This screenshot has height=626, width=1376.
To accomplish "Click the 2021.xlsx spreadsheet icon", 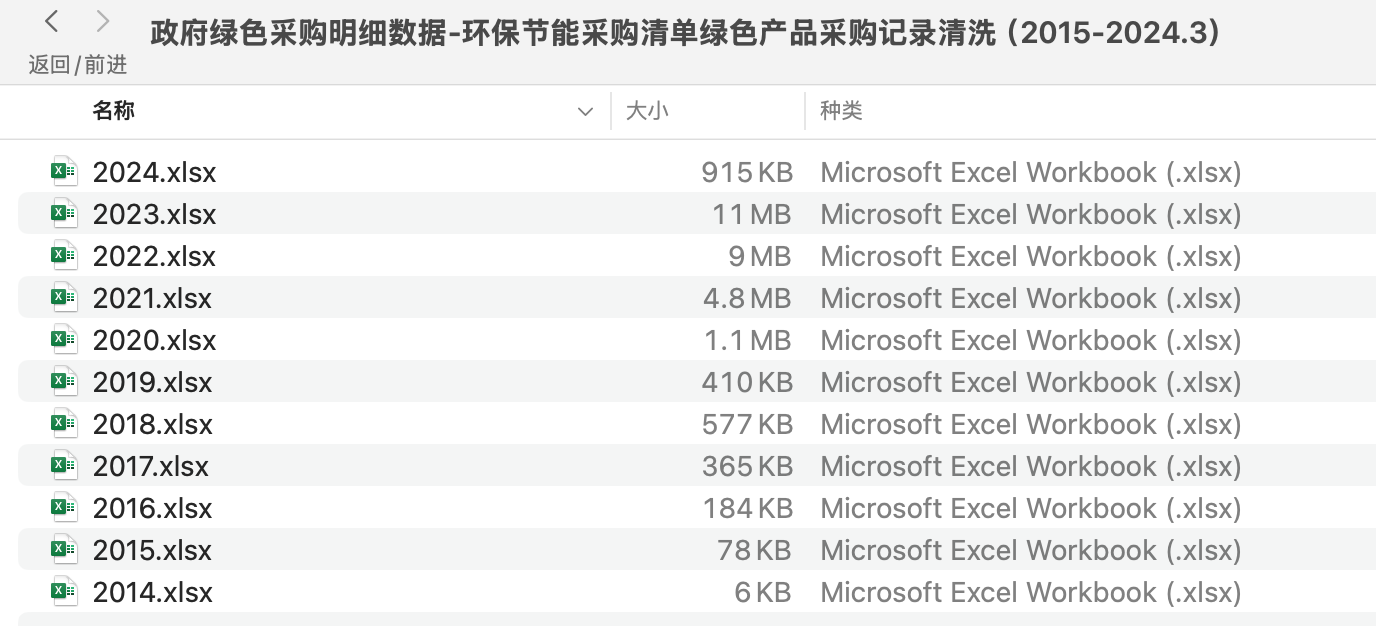I will tap(64, 298).
